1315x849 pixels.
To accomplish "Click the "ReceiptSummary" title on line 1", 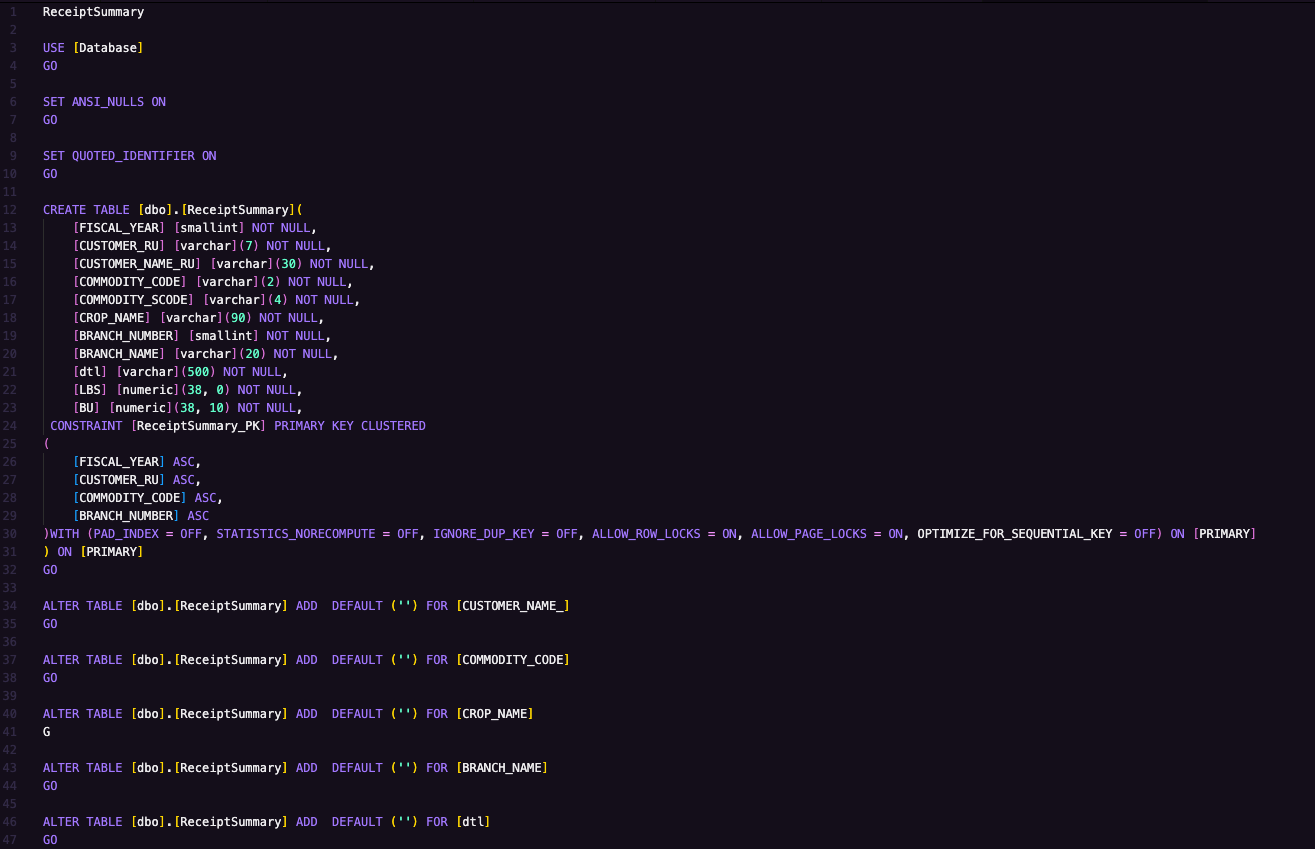I will pyautogui.click(x=93, y=12).
